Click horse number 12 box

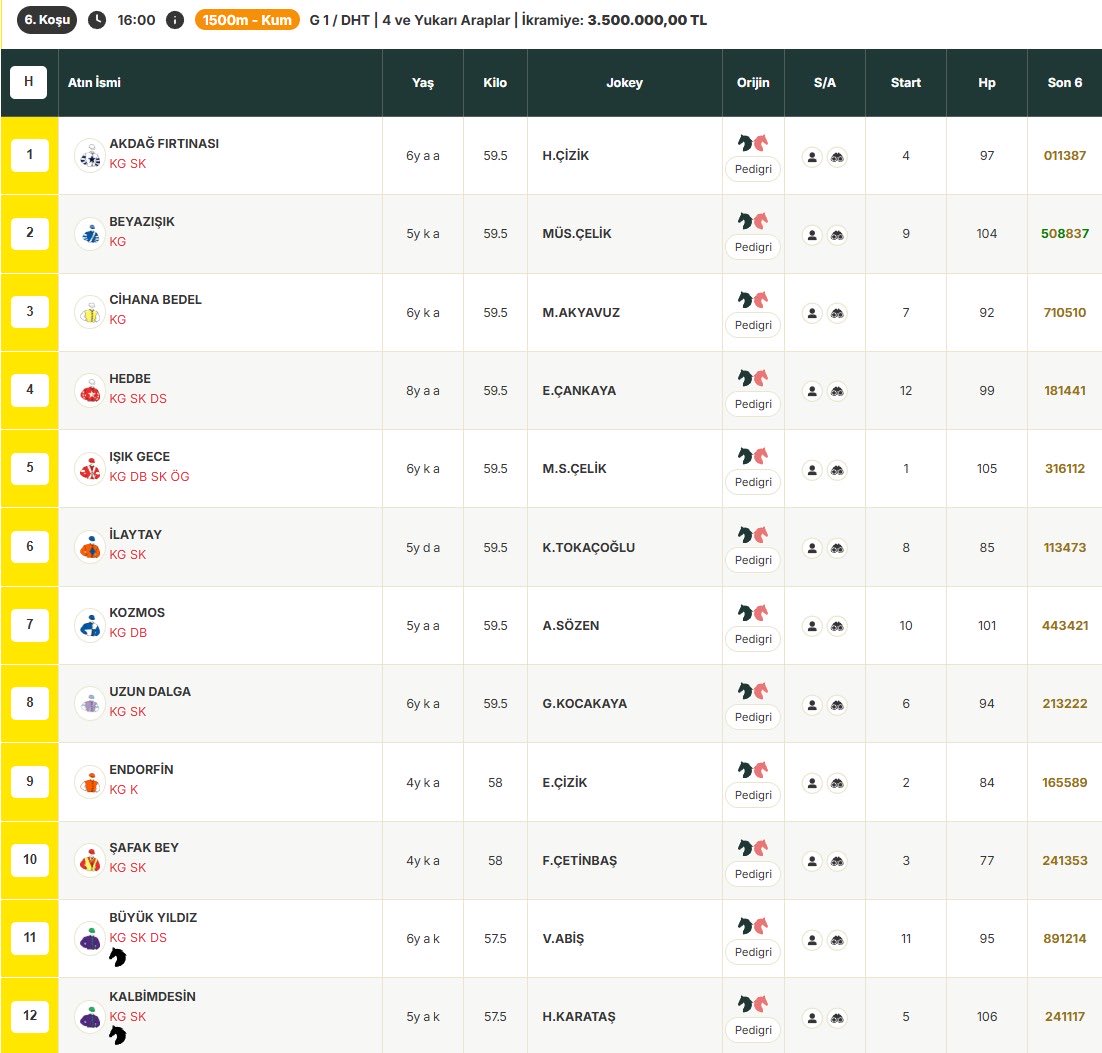coord(30,1016)
